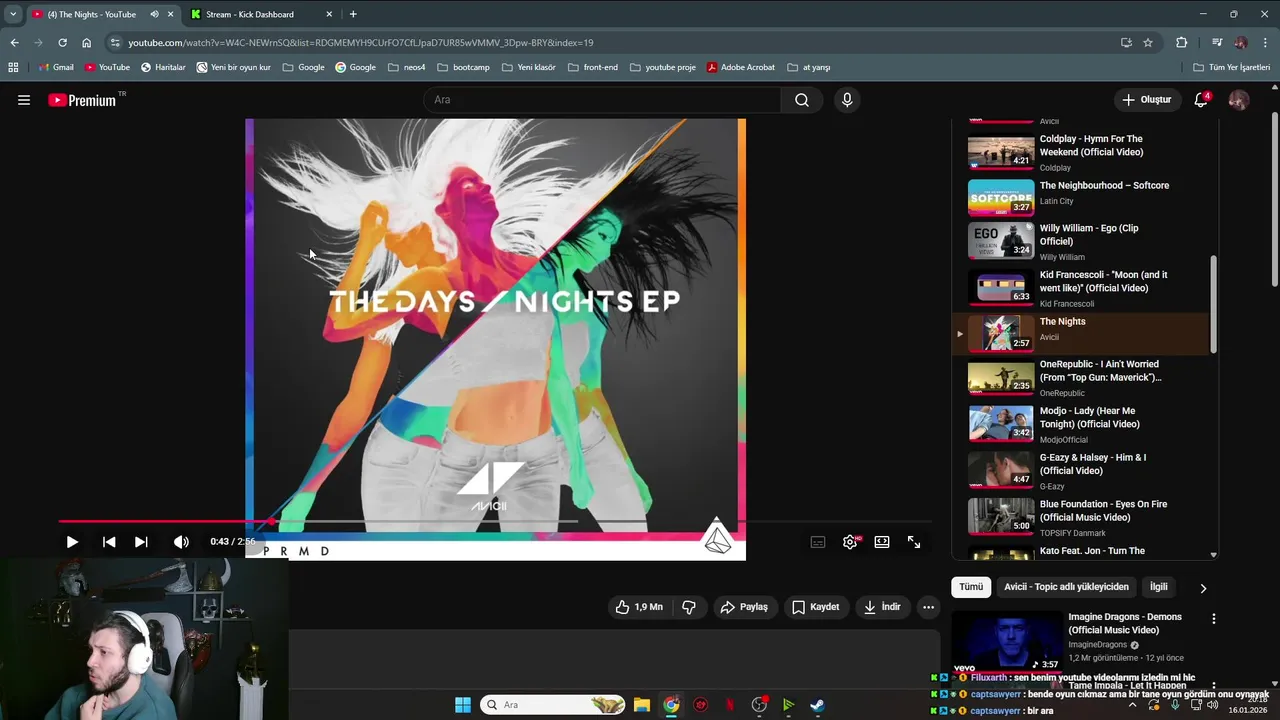Open the bootcamp bookmarks folder
This screenshot has width=1280, height=720.
(x=463, y=67)
